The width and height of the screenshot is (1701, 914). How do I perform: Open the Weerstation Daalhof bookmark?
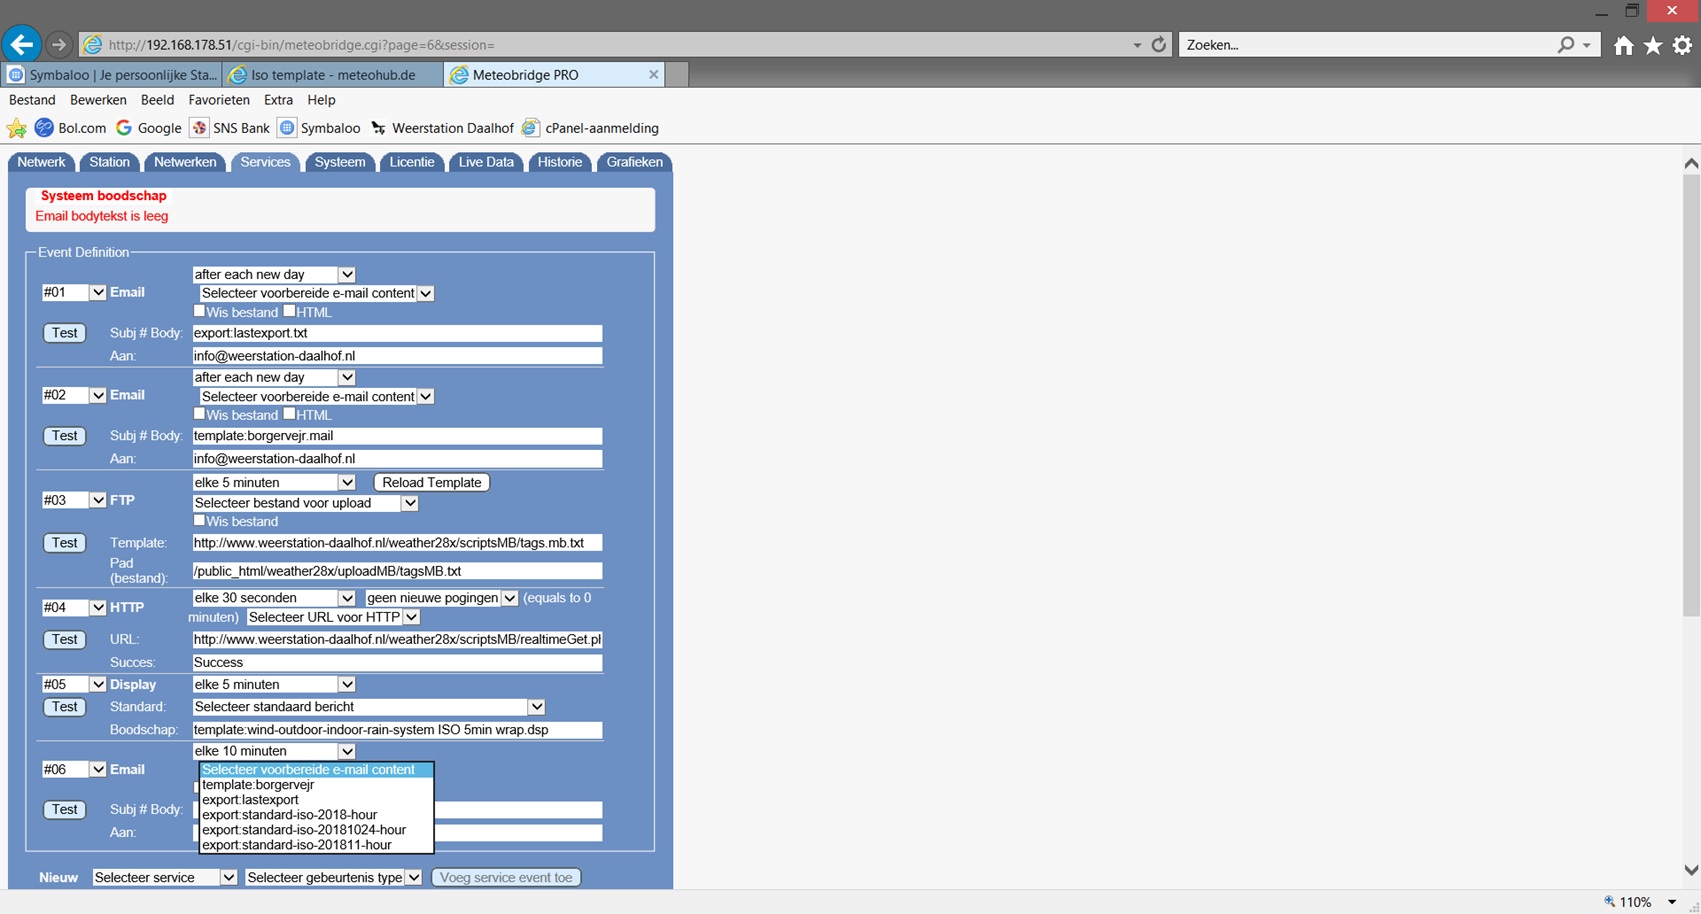point(442,128)
